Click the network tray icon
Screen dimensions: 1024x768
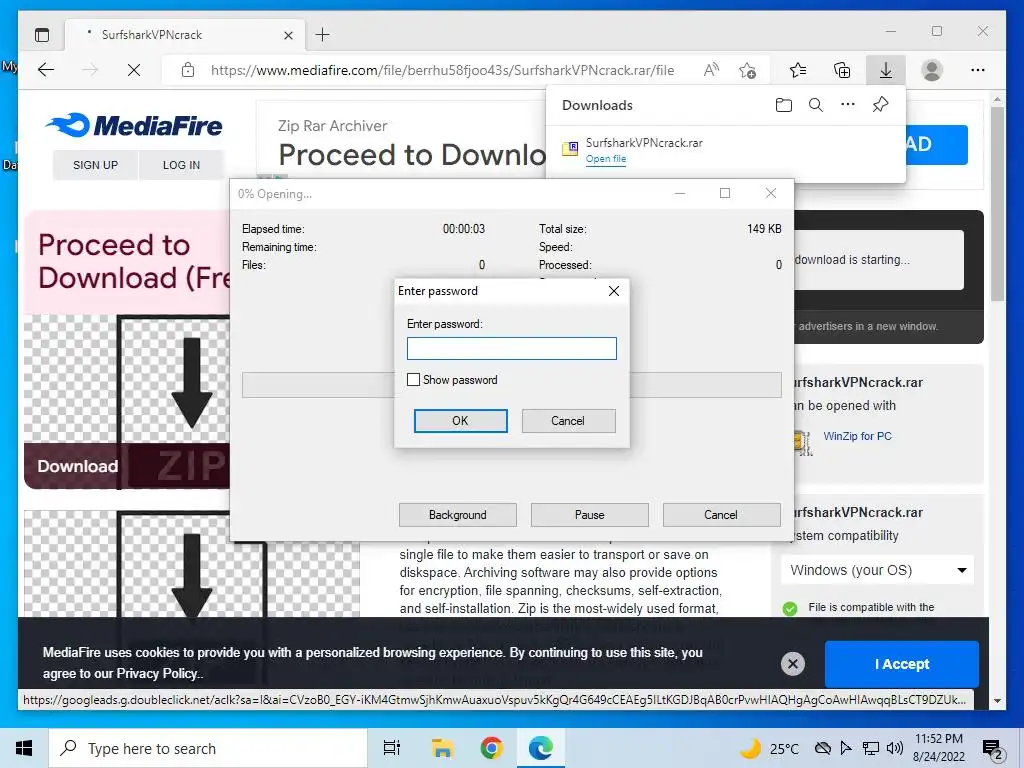(871, 748)
